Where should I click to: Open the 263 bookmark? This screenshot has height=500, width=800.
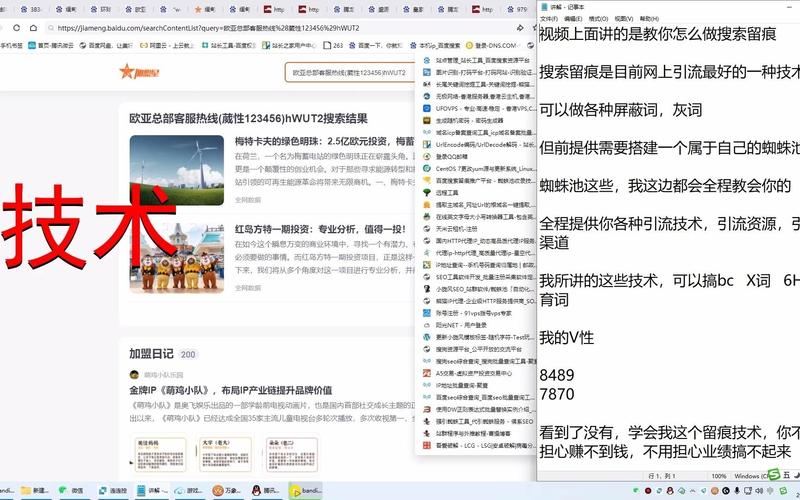coord(333,45)
